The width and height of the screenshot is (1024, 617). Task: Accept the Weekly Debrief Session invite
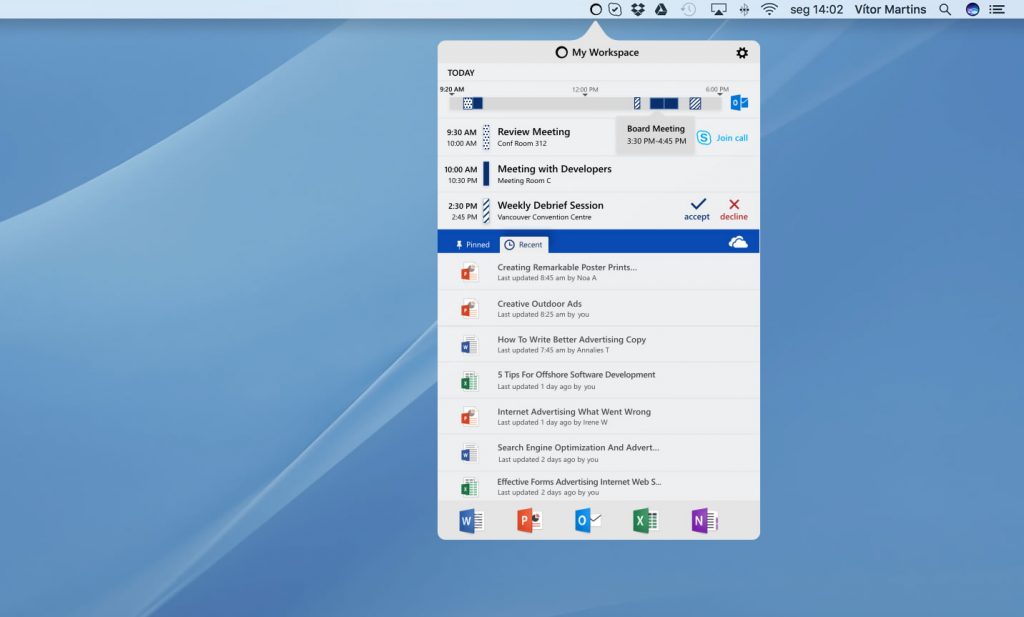tap(697, 208)
